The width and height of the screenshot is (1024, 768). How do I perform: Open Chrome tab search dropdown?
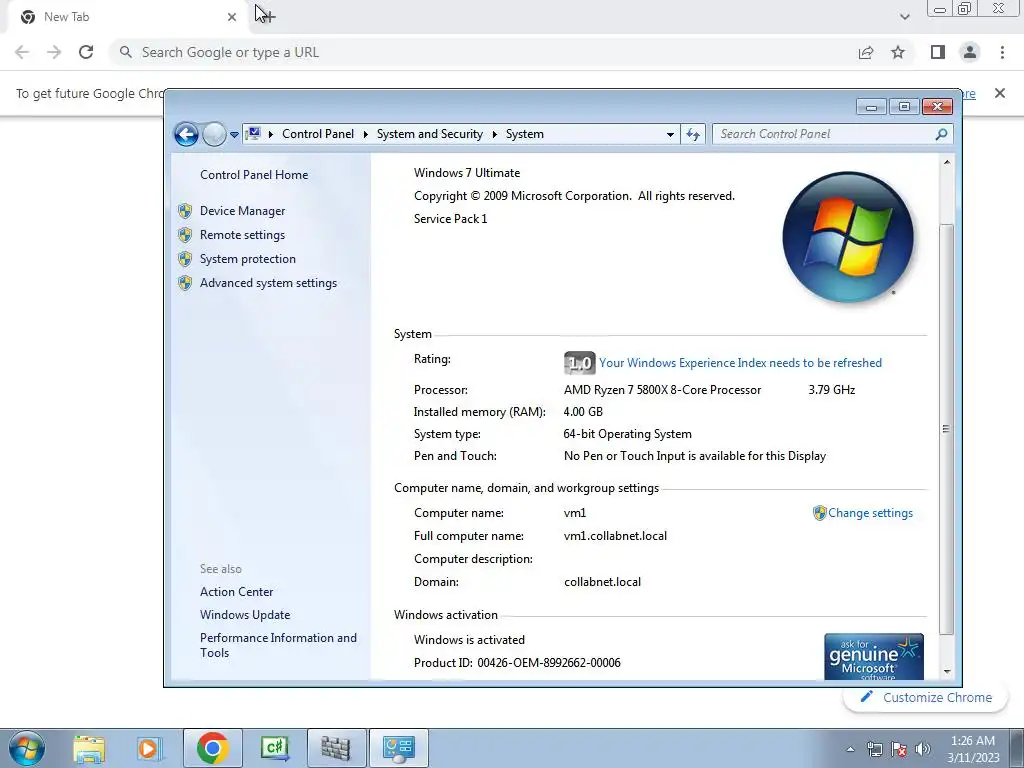coord(904,17)
